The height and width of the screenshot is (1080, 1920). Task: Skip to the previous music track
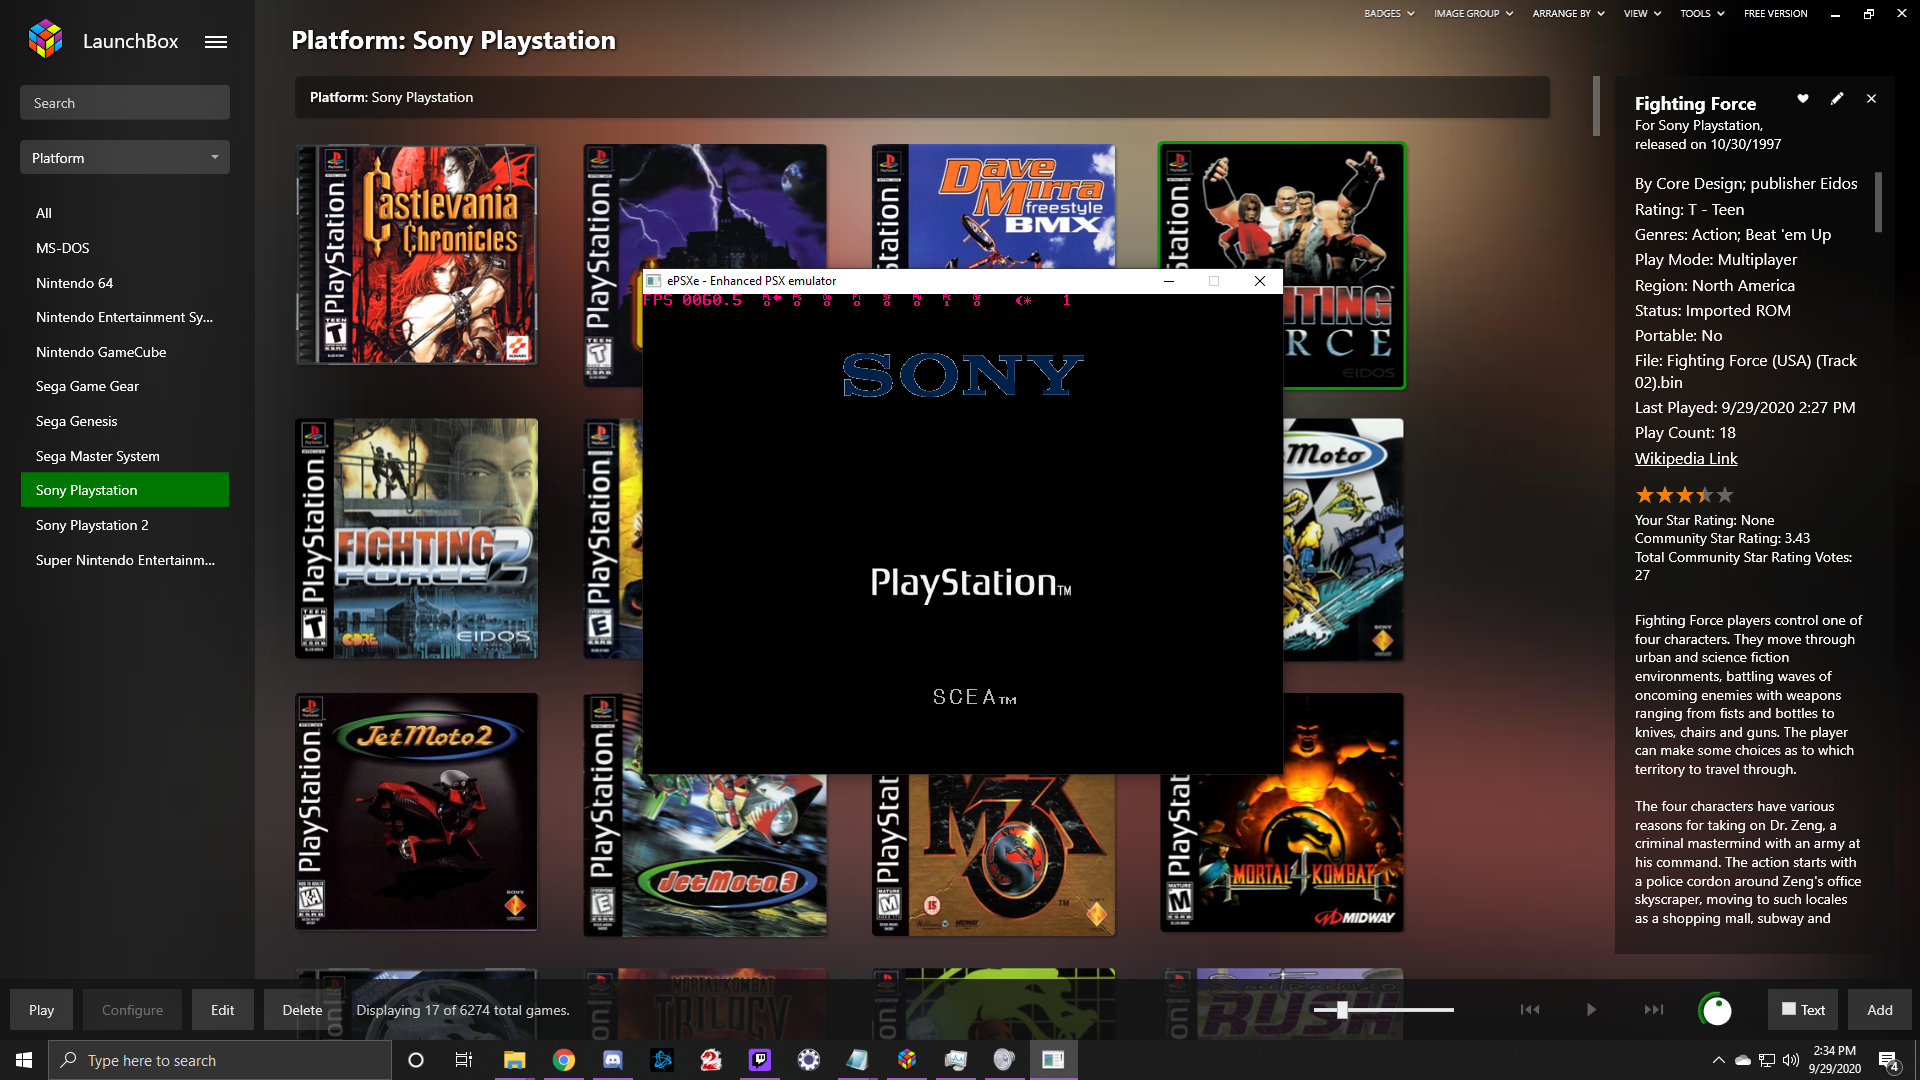1530,1010
